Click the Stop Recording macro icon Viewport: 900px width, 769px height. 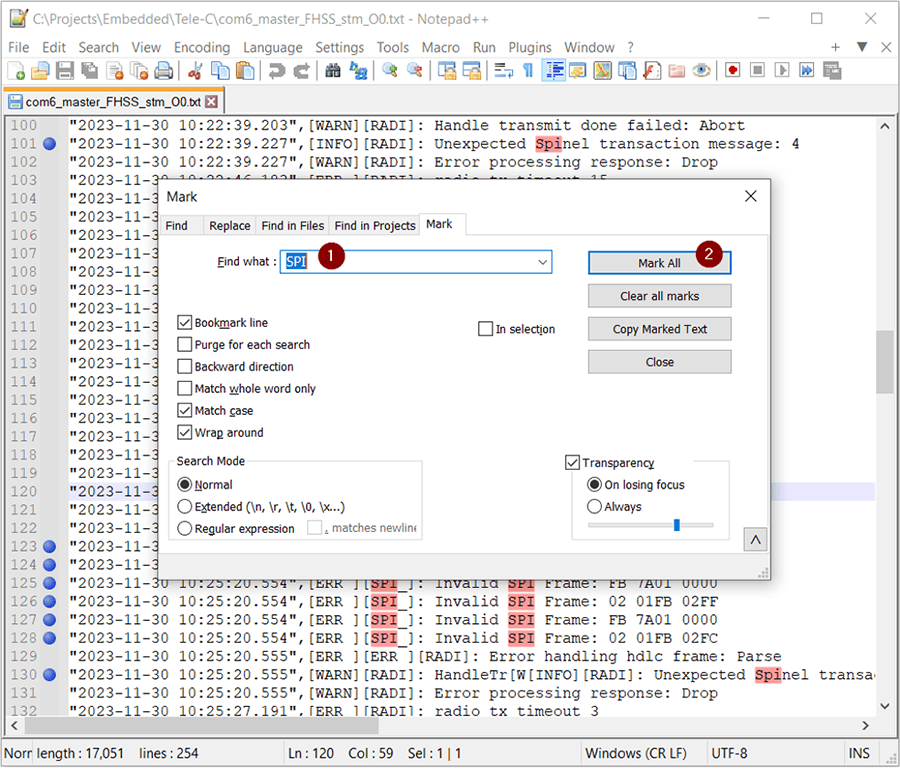coord(758,71)
